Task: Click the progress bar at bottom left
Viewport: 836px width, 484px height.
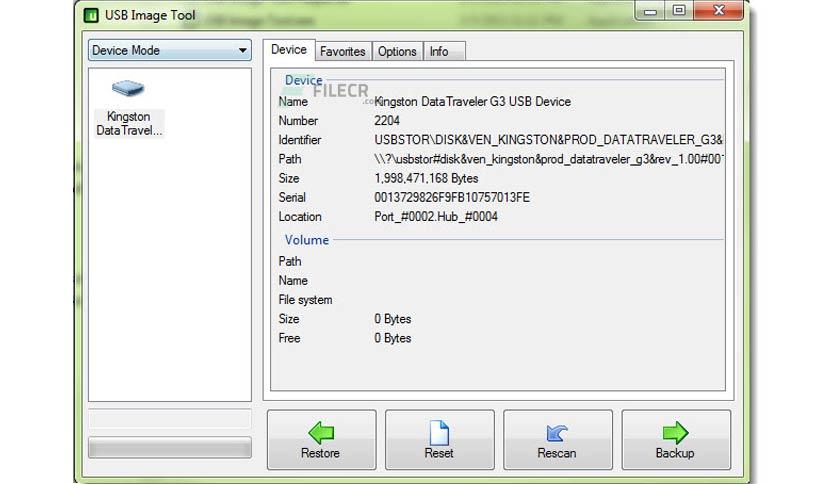Action: pyautogui.click(x=170, y=448)
